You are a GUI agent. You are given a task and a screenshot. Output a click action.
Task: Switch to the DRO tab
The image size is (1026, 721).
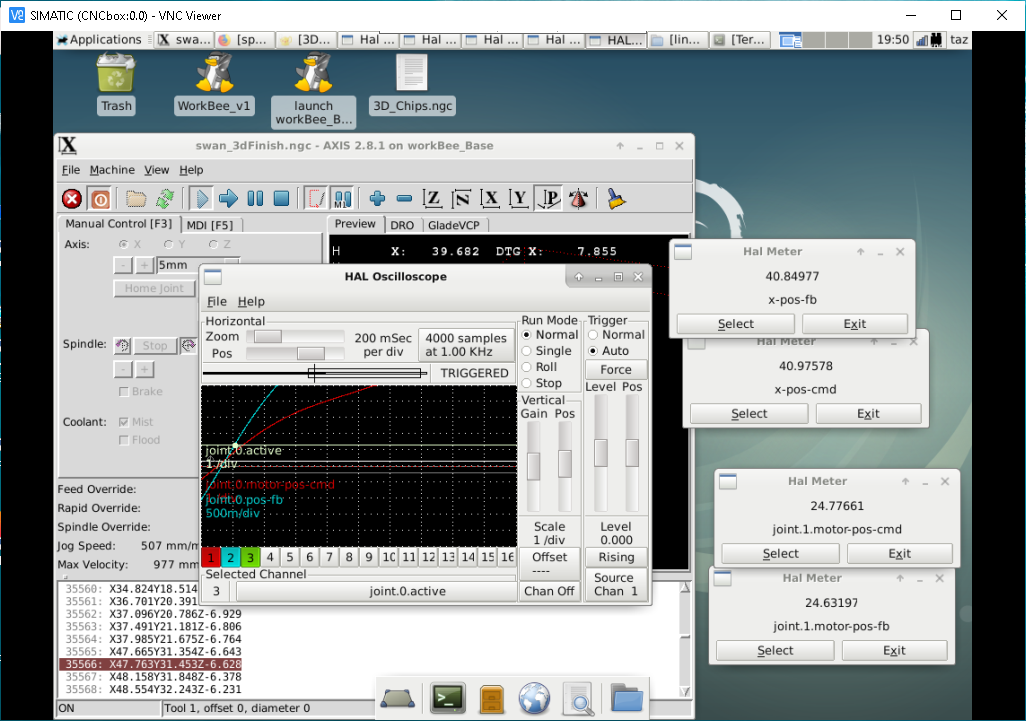tap(402, 225)
